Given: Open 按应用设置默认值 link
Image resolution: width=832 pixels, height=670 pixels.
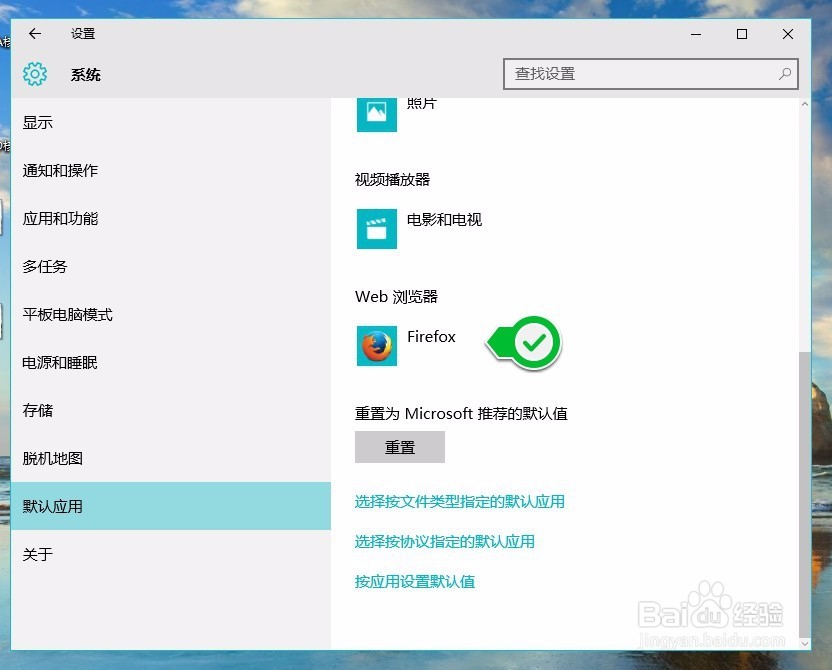Looking at the screenshot, I should 415,582.
